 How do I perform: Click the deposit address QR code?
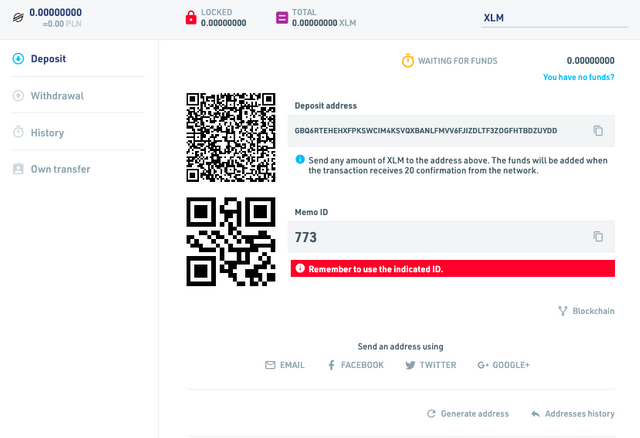[x=231, y=137]
